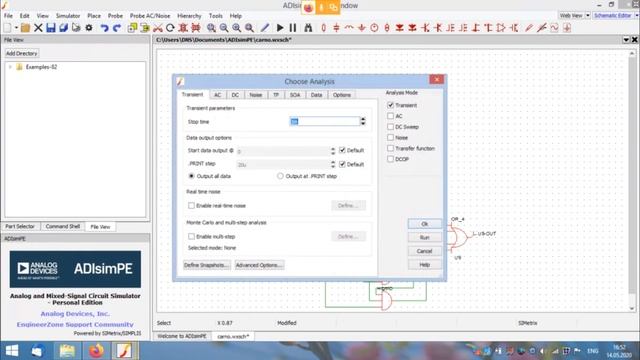The image size is (640, 360).
Task: Switch to the SOA tab
Action: tap(295, 95)
